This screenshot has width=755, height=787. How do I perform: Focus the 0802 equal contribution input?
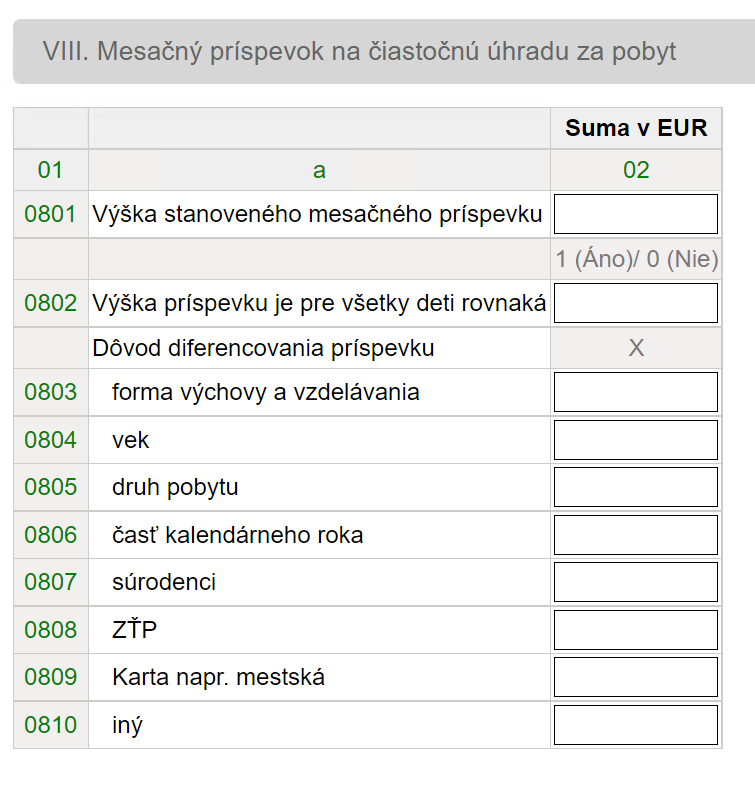636,303
